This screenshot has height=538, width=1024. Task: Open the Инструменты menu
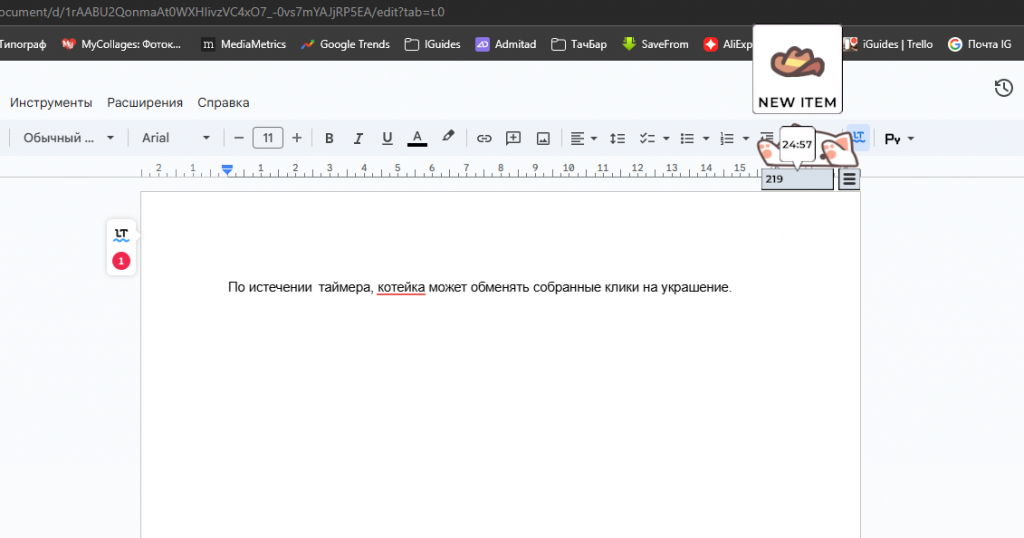click(x=51, y=103)
